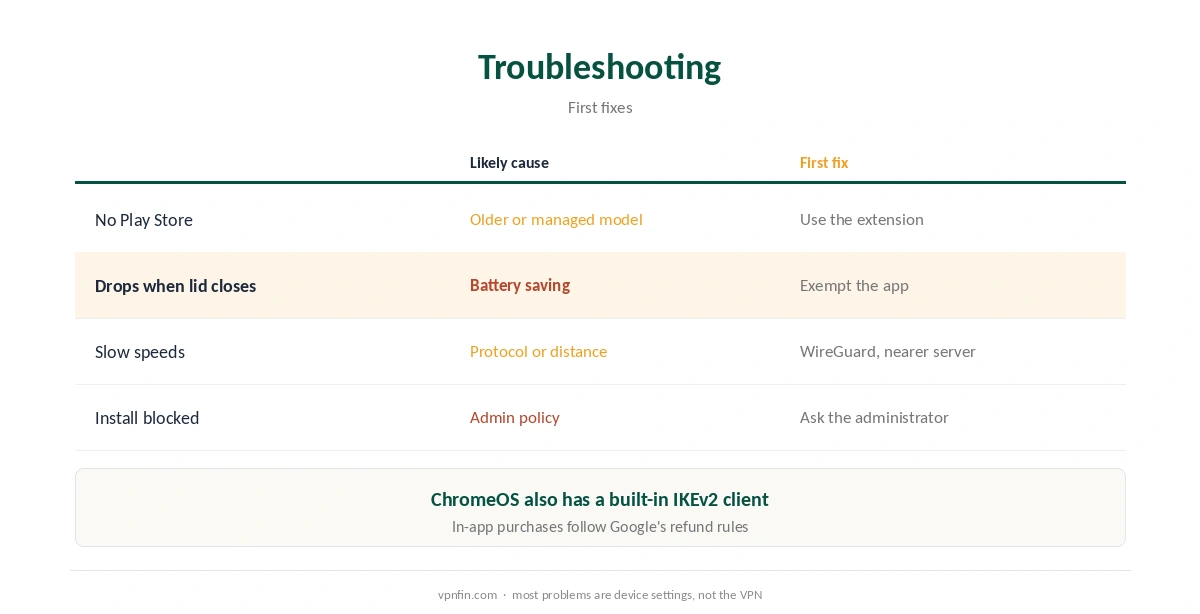Select 'WireGuard, nearer server' cell
This screenshot has height=614, width=1200.
point(888,352)
